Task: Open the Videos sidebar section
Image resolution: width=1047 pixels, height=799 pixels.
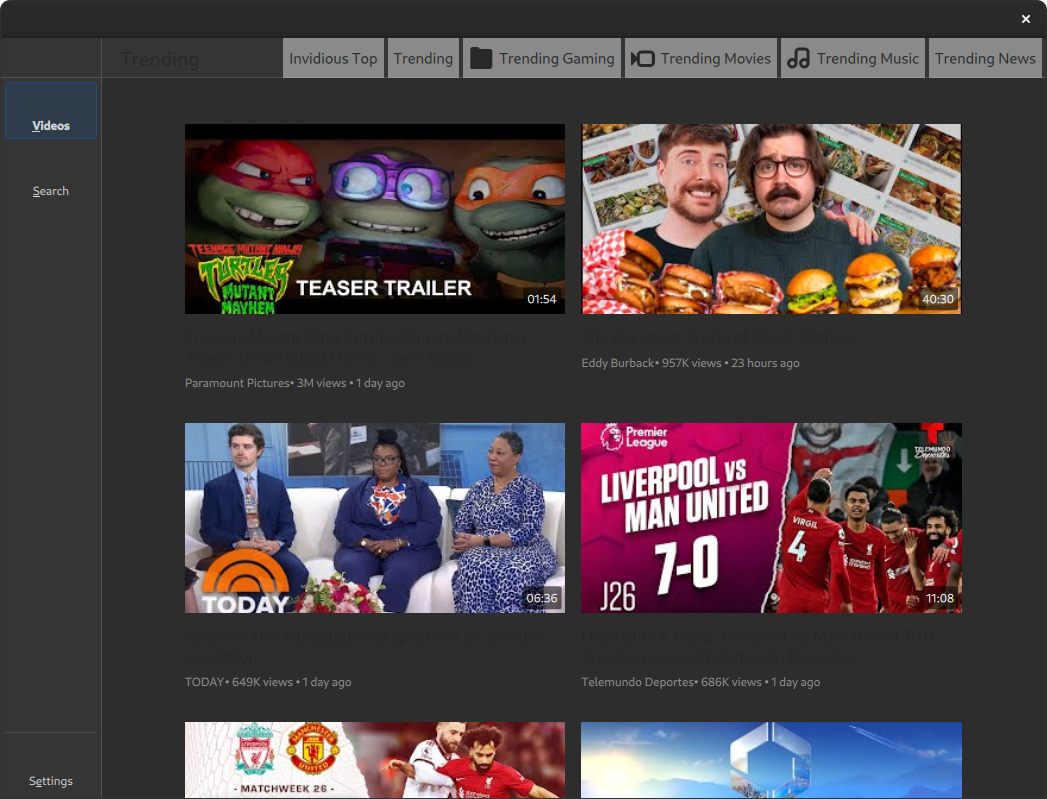Action: tap(51, 111)
